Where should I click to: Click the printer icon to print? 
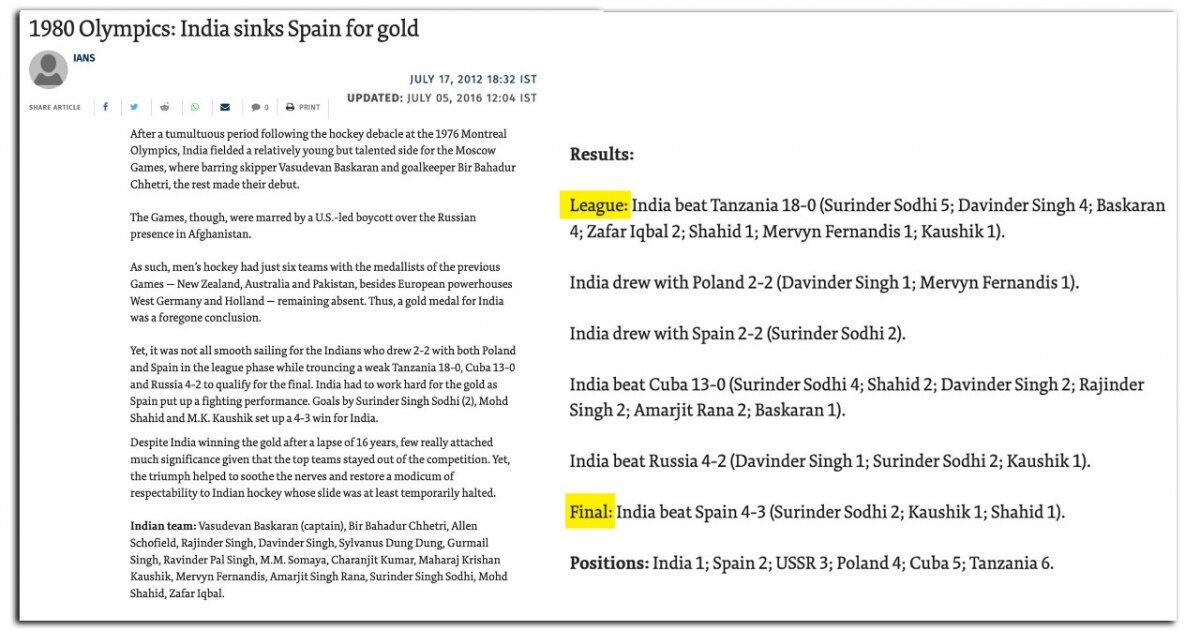(x=290, y=107)
